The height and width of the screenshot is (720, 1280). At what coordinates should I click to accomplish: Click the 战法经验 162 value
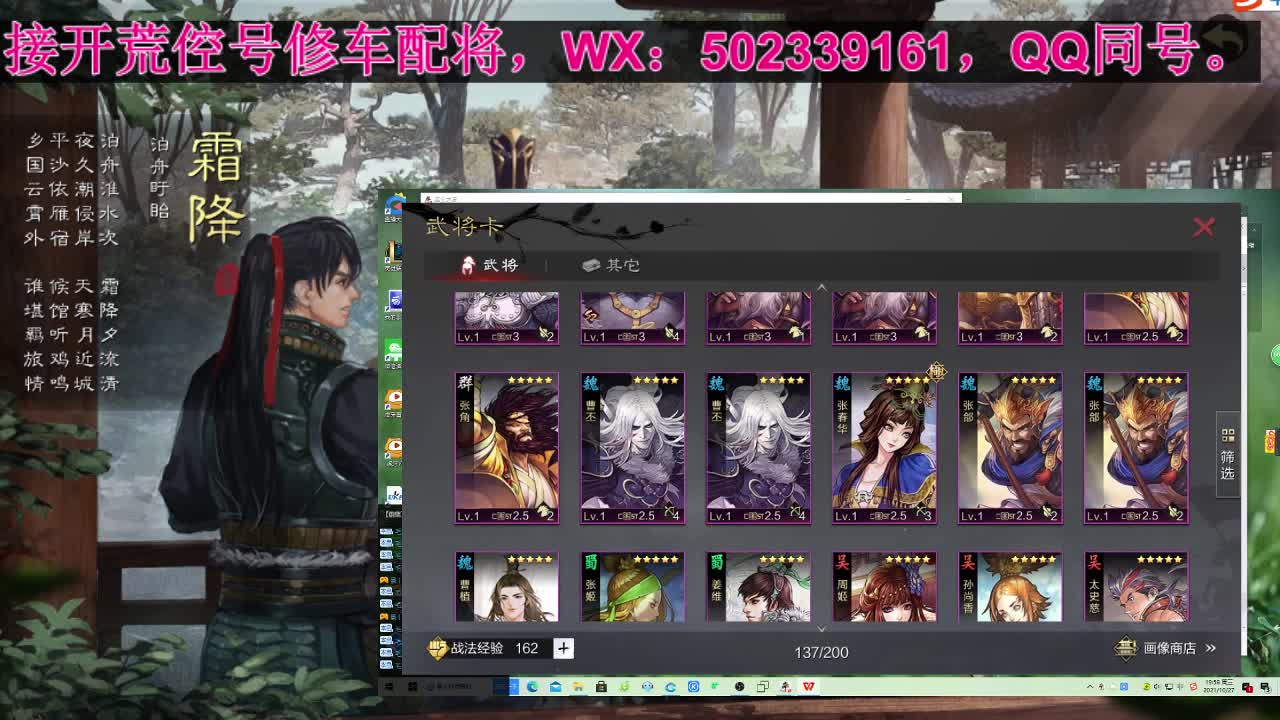tap(527, 648)
